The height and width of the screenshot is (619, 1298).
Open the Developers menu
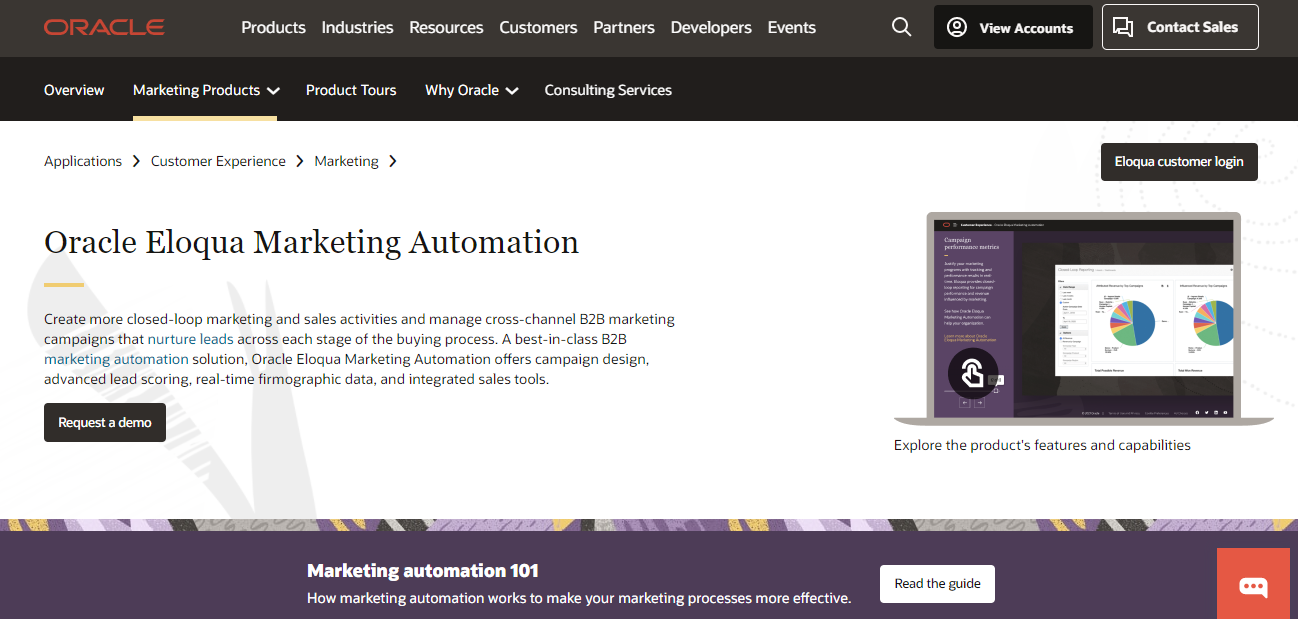pyautogui.click(x=711, y=28)
